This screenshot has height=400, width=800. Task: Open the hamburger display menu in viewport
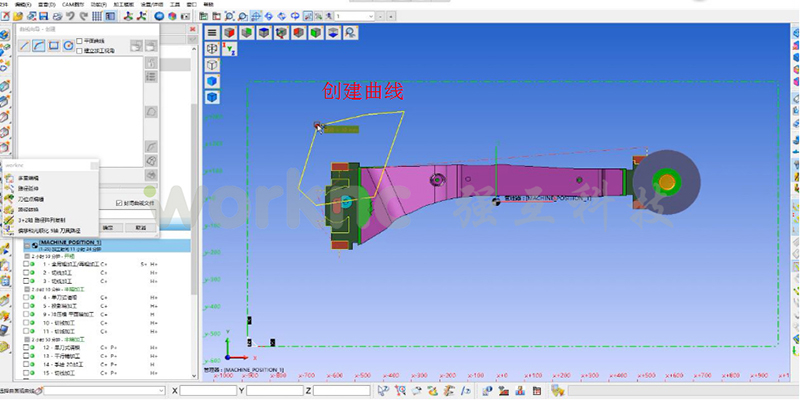pos(212,32)
